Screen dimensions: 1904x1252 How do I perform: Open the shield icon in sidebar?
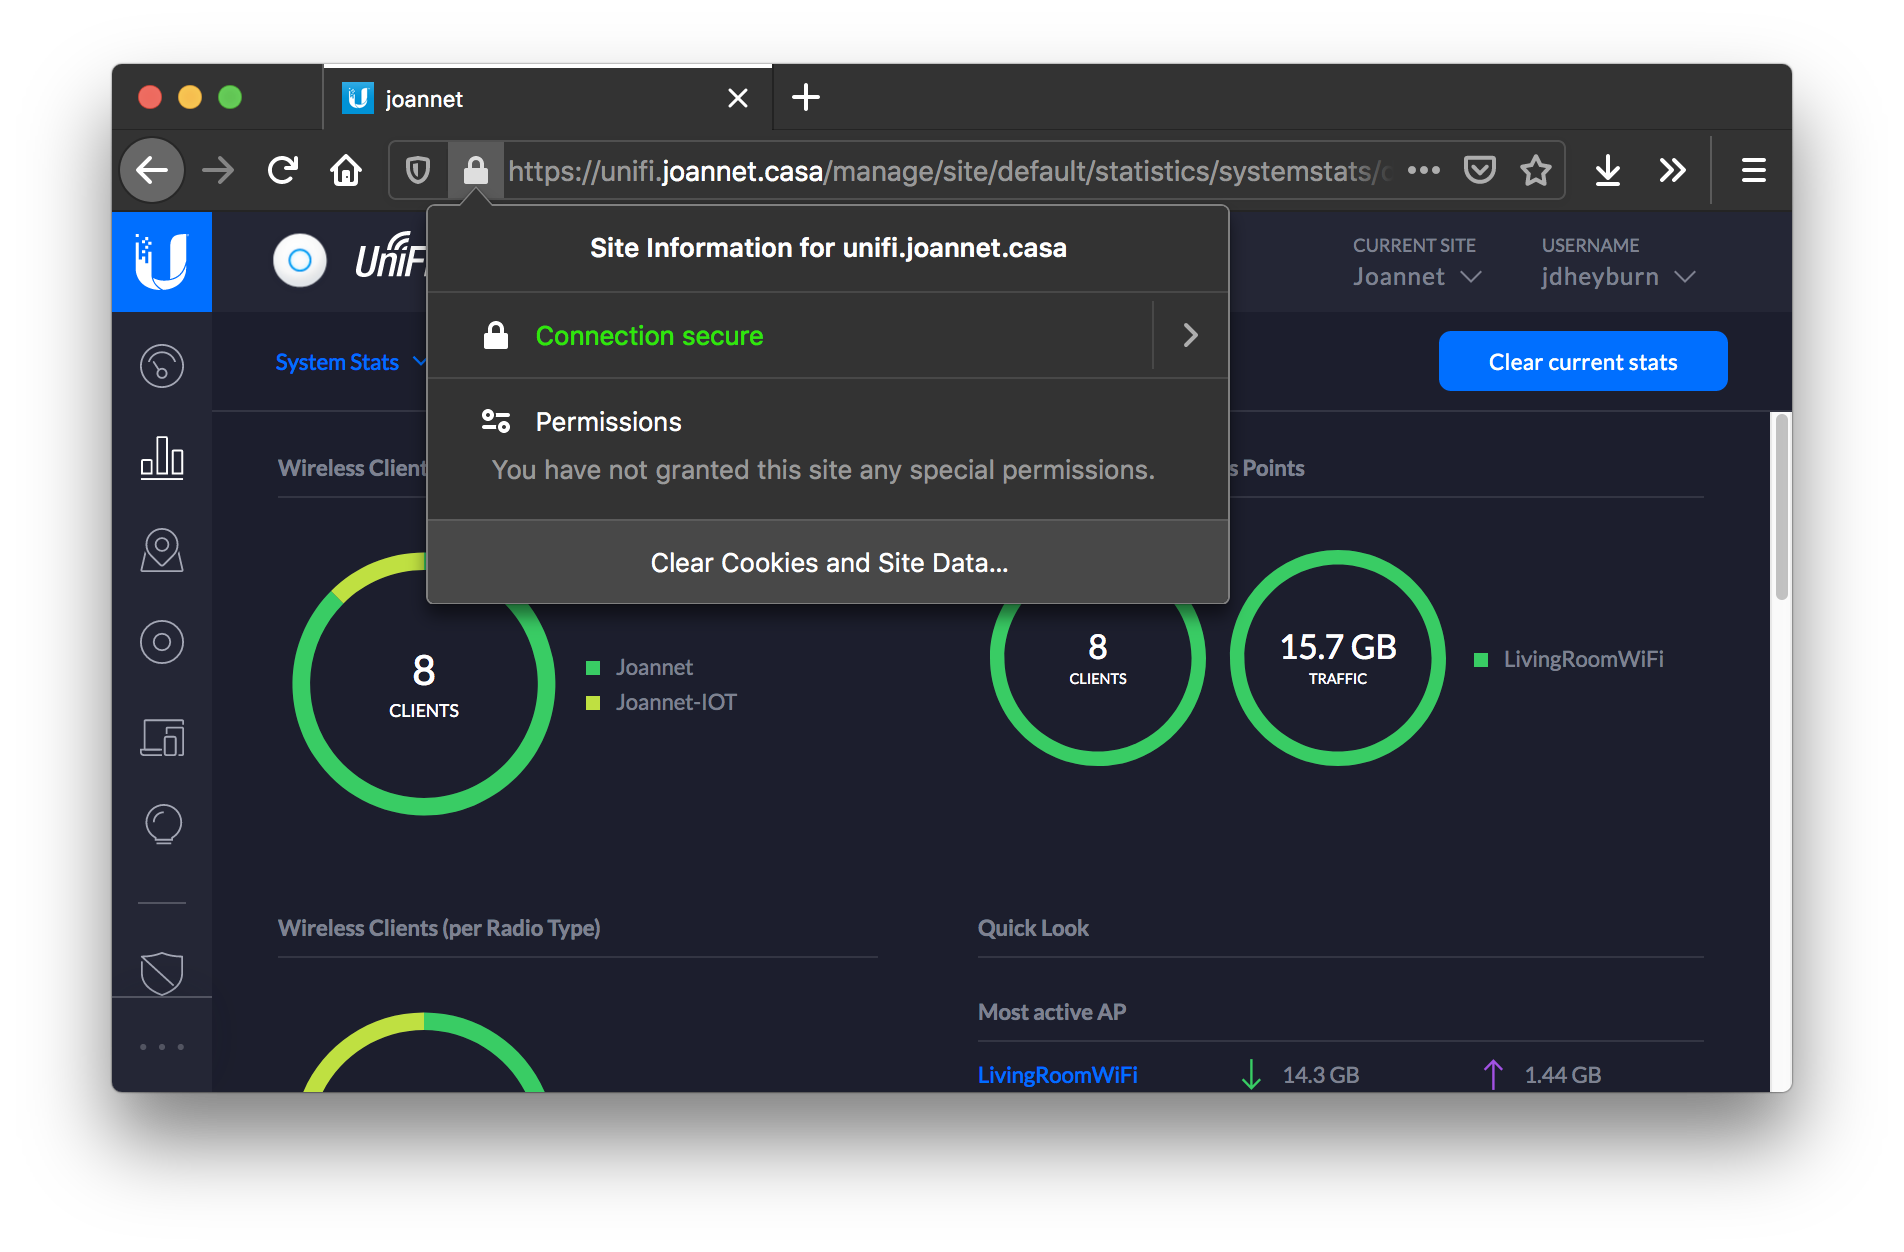[162, 973]
